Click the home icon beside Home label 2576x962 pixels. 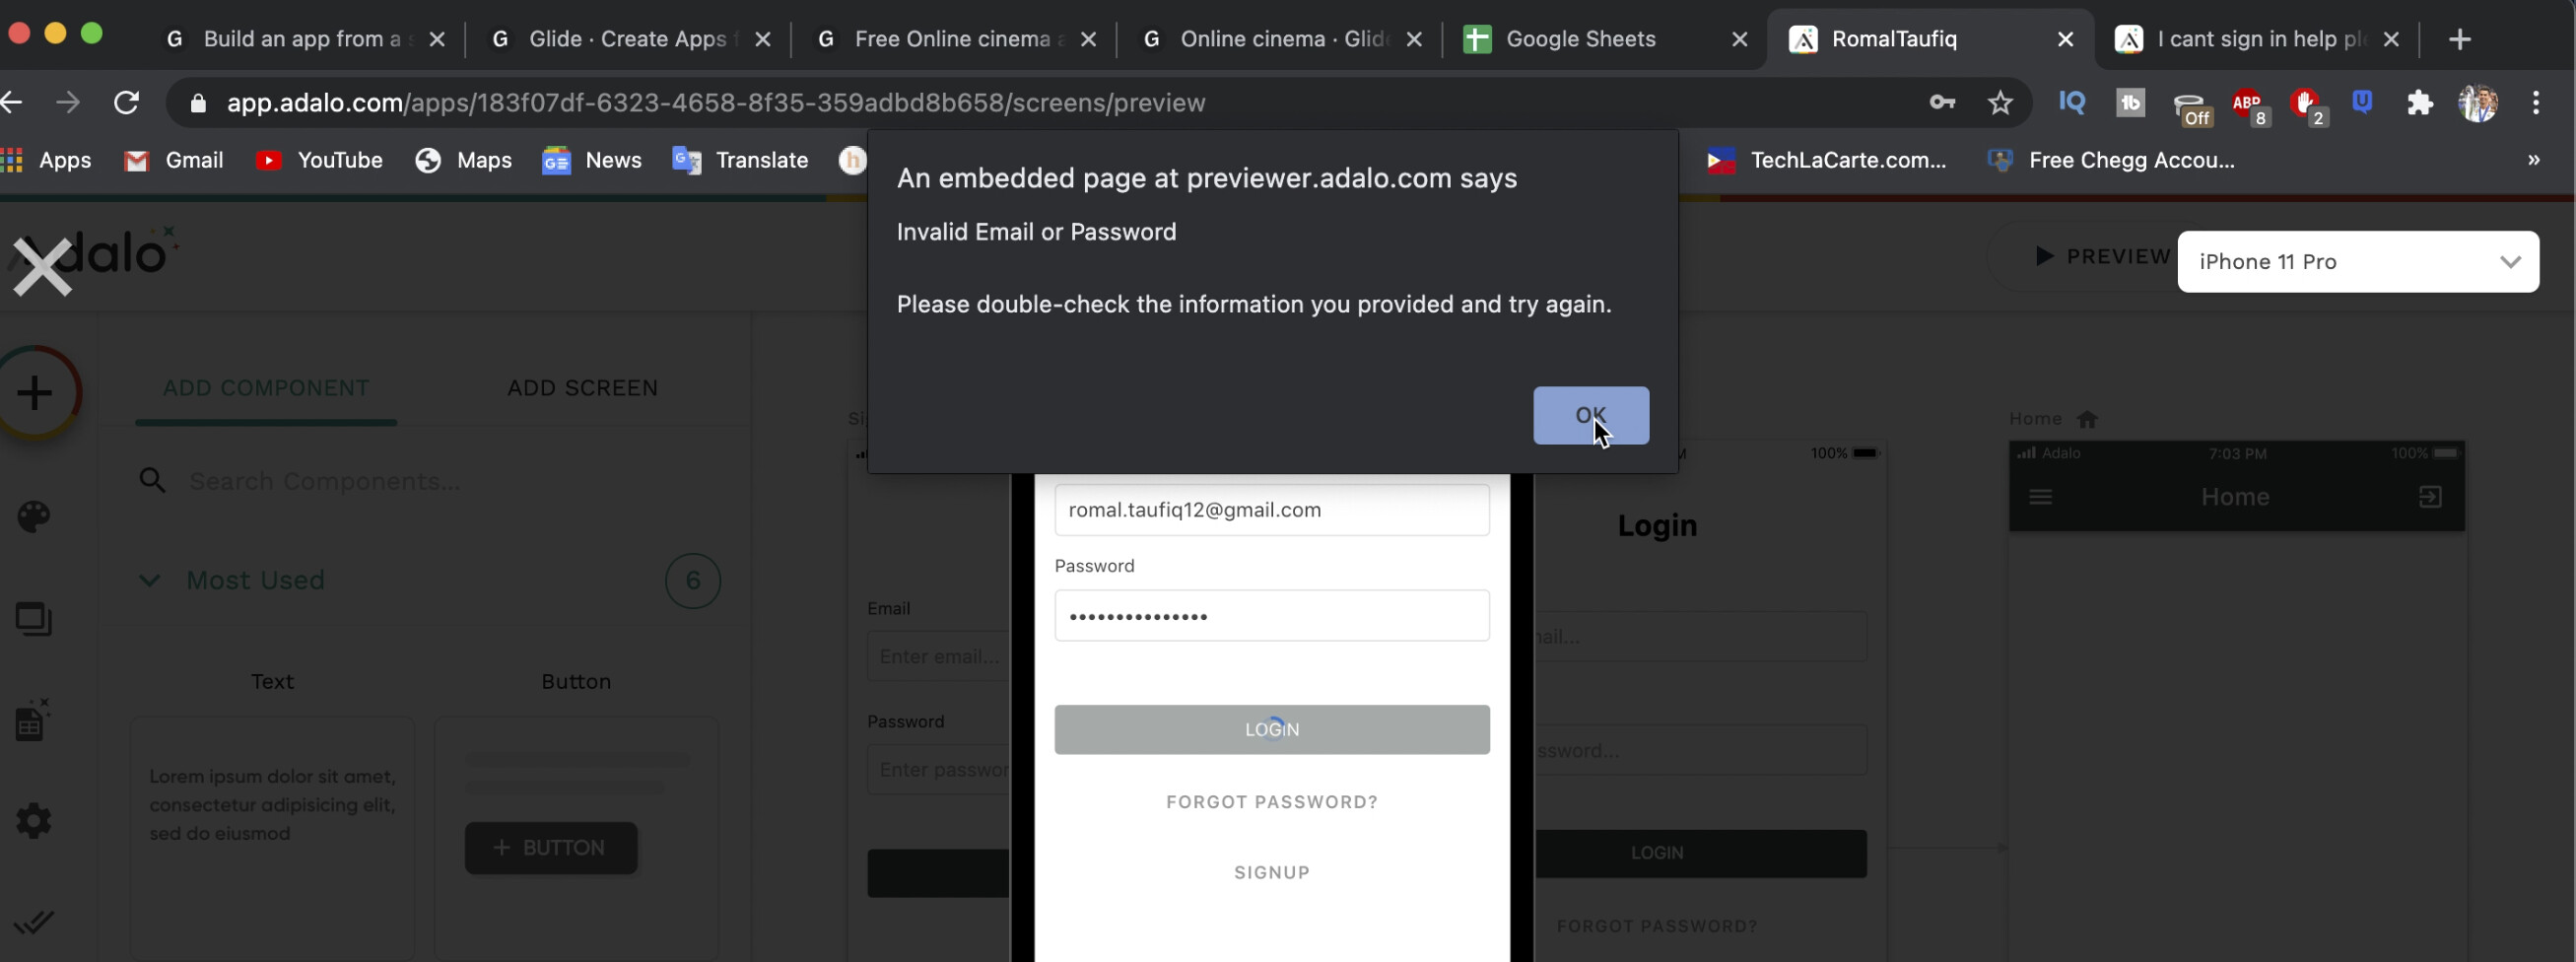pyautogui.click(x=2087, y=419)
